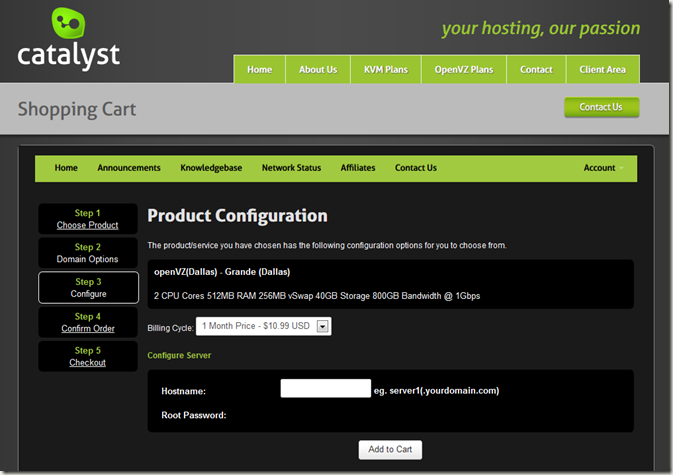
Task: View Network Status page
Action: pyautogui.click(x=291, y=168)
